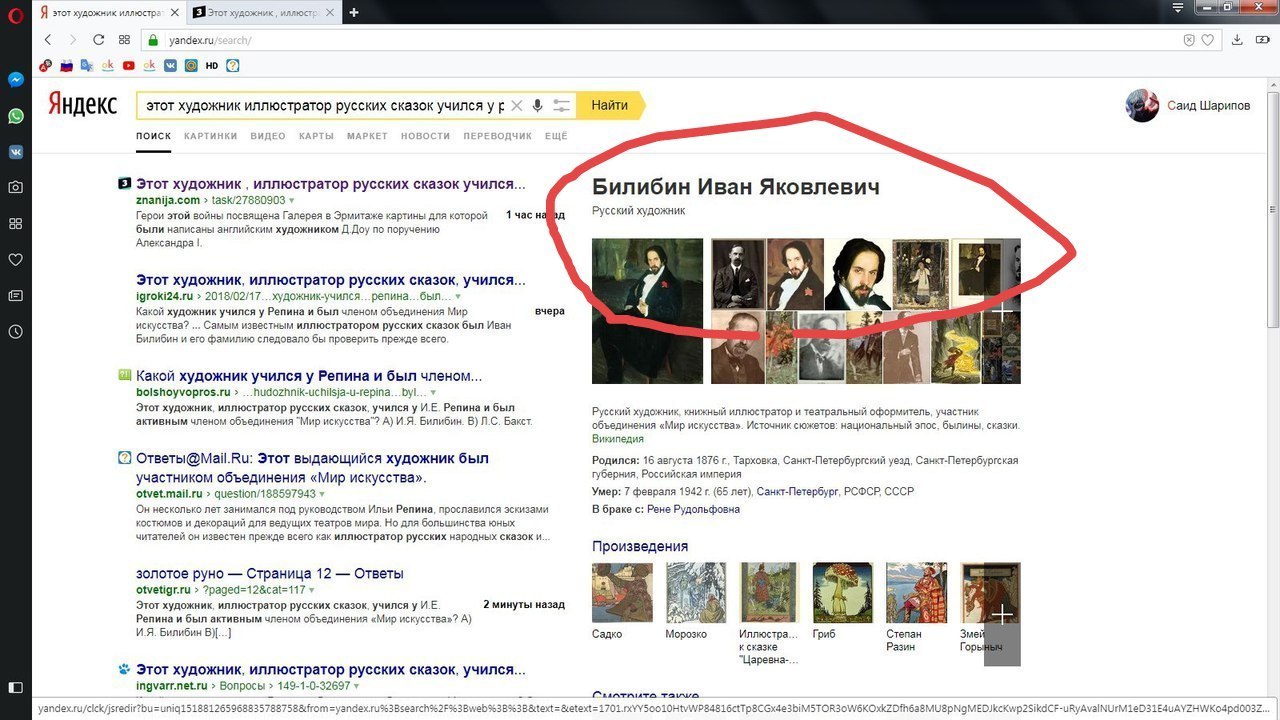Toggle the sidebar panel at the bottom left

pyautogui.click(x=16, y=688)
